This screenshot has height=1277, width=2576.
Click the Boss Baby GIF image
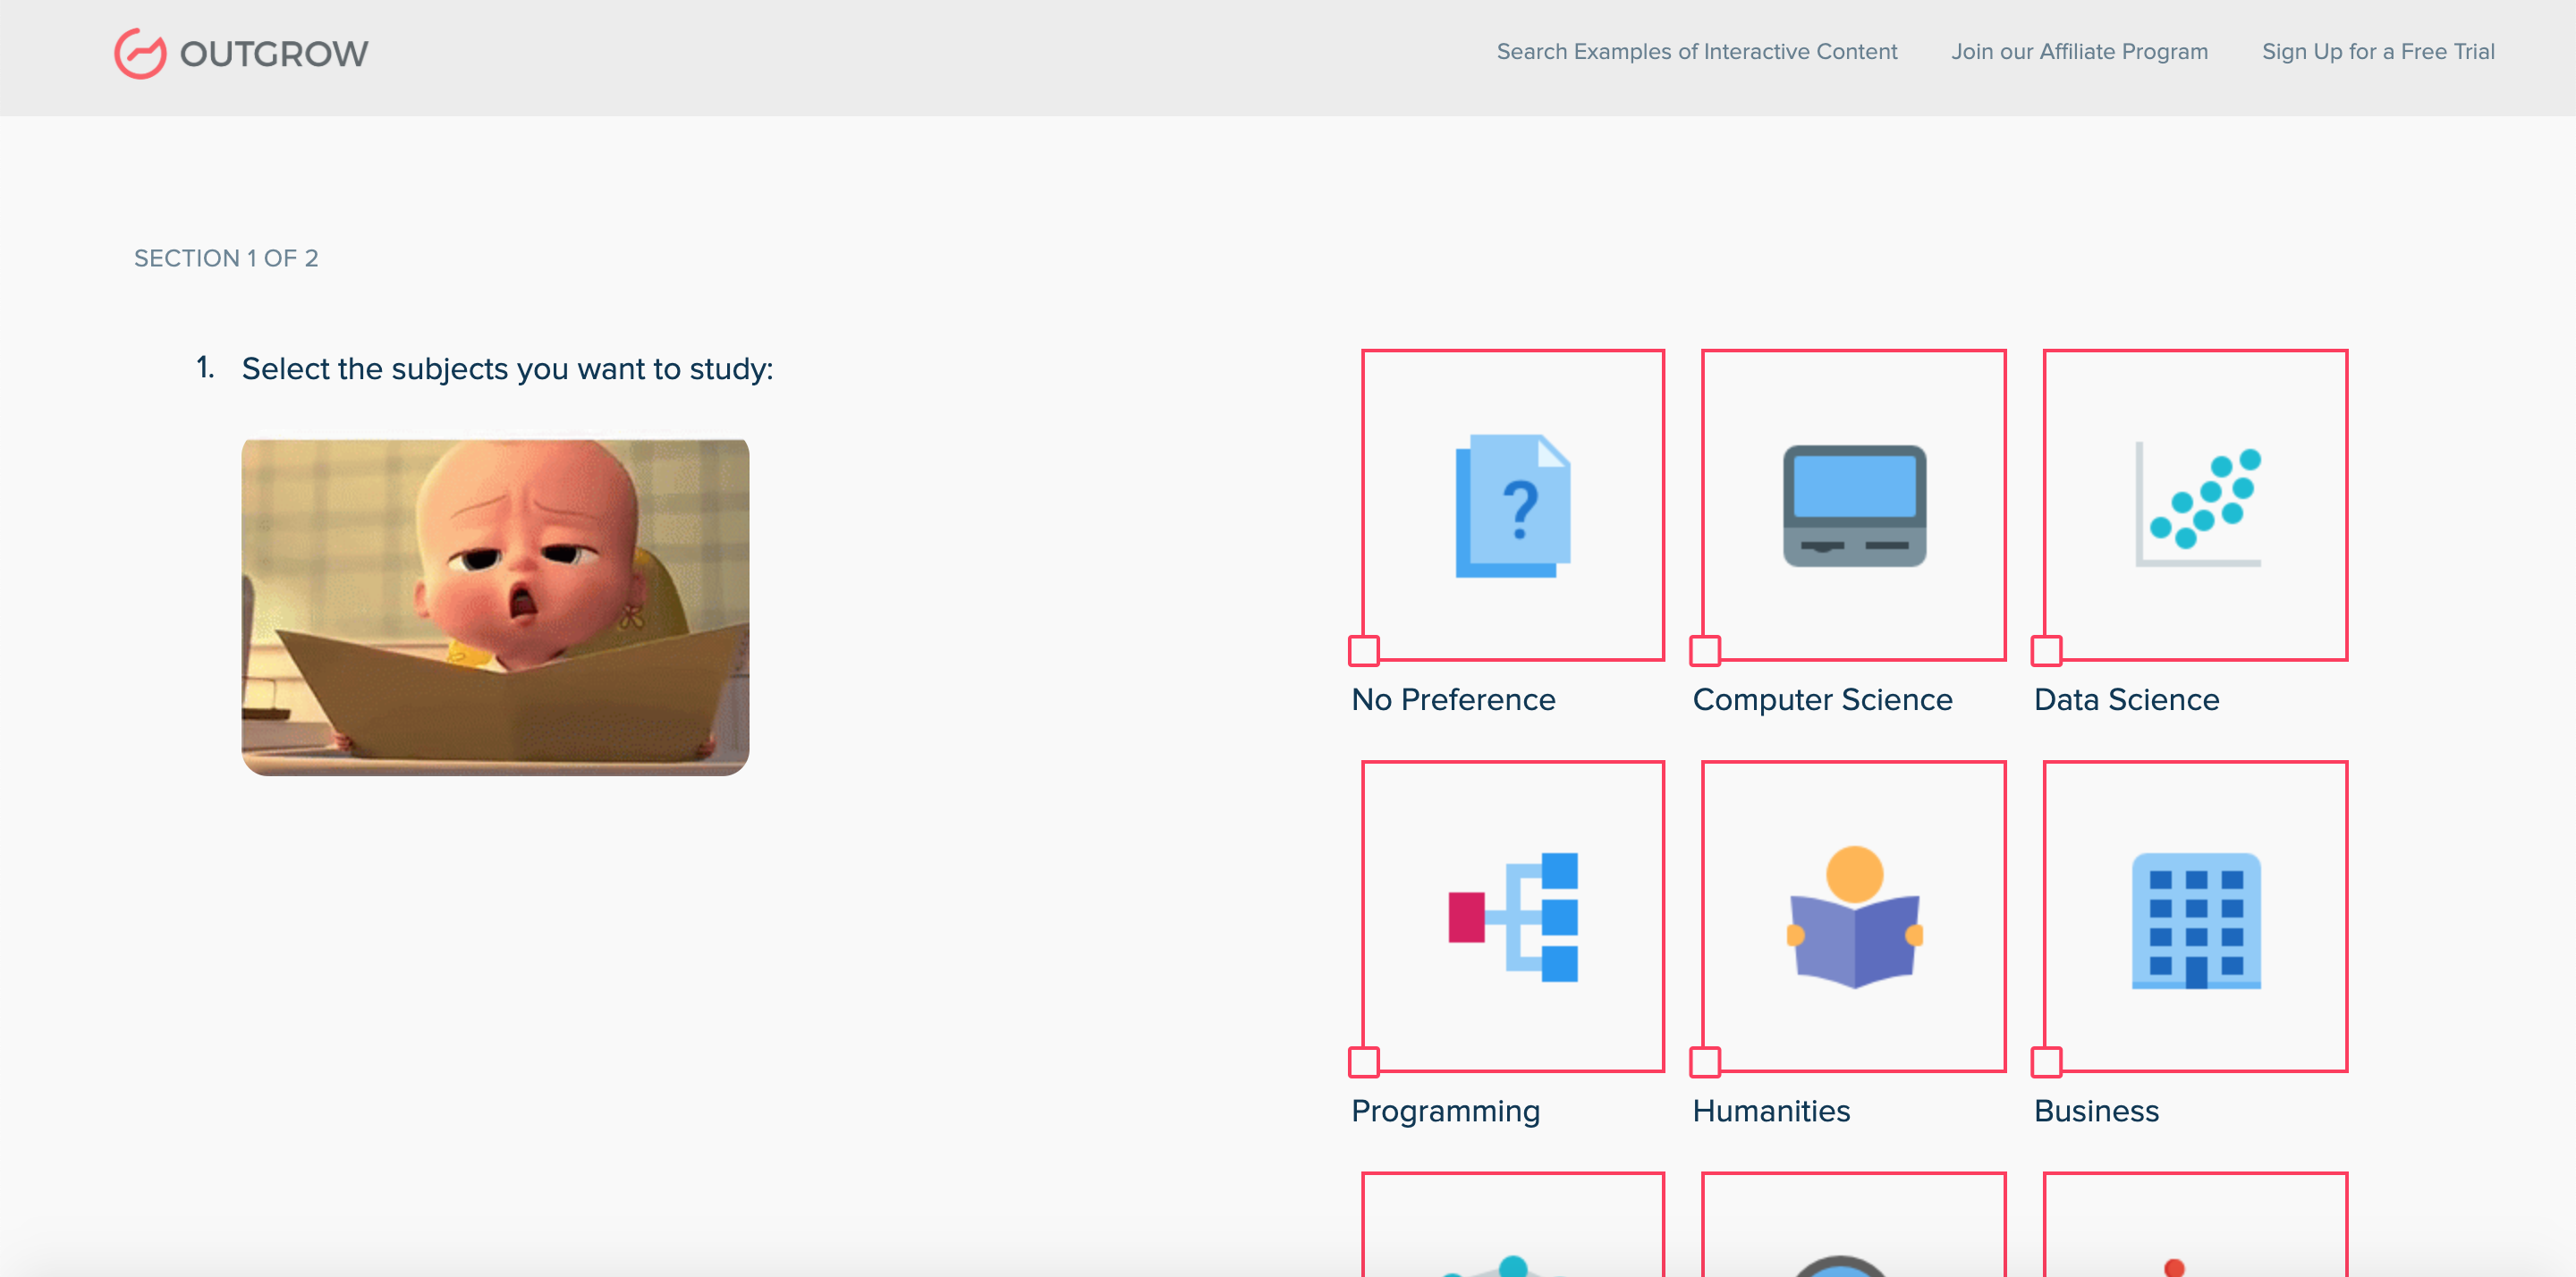point(495,606)
